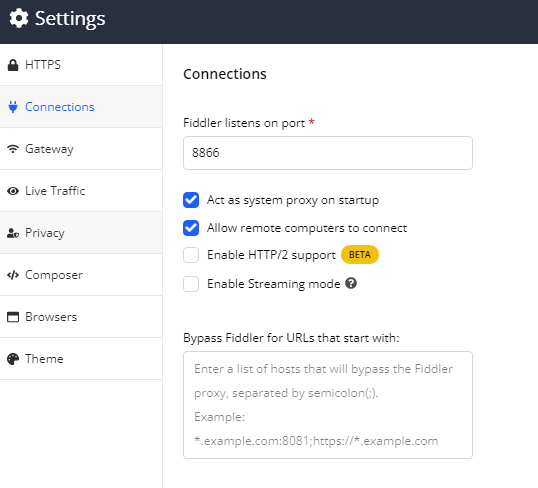Screen dimensions: 538x488
Task: Select the Theme settings tab
Action: coord(81,359)
